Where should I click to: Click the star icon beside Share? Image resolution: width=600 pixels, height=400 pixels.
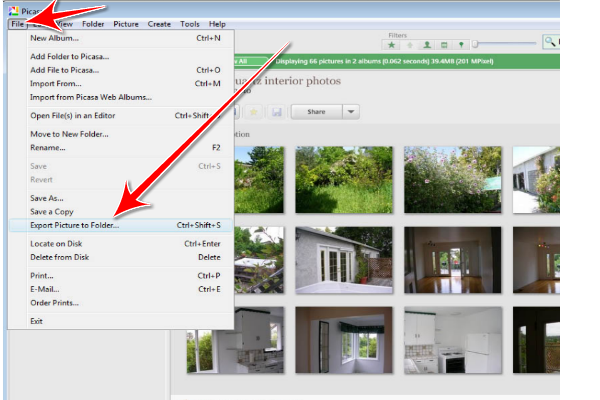(x=252, y=112)
